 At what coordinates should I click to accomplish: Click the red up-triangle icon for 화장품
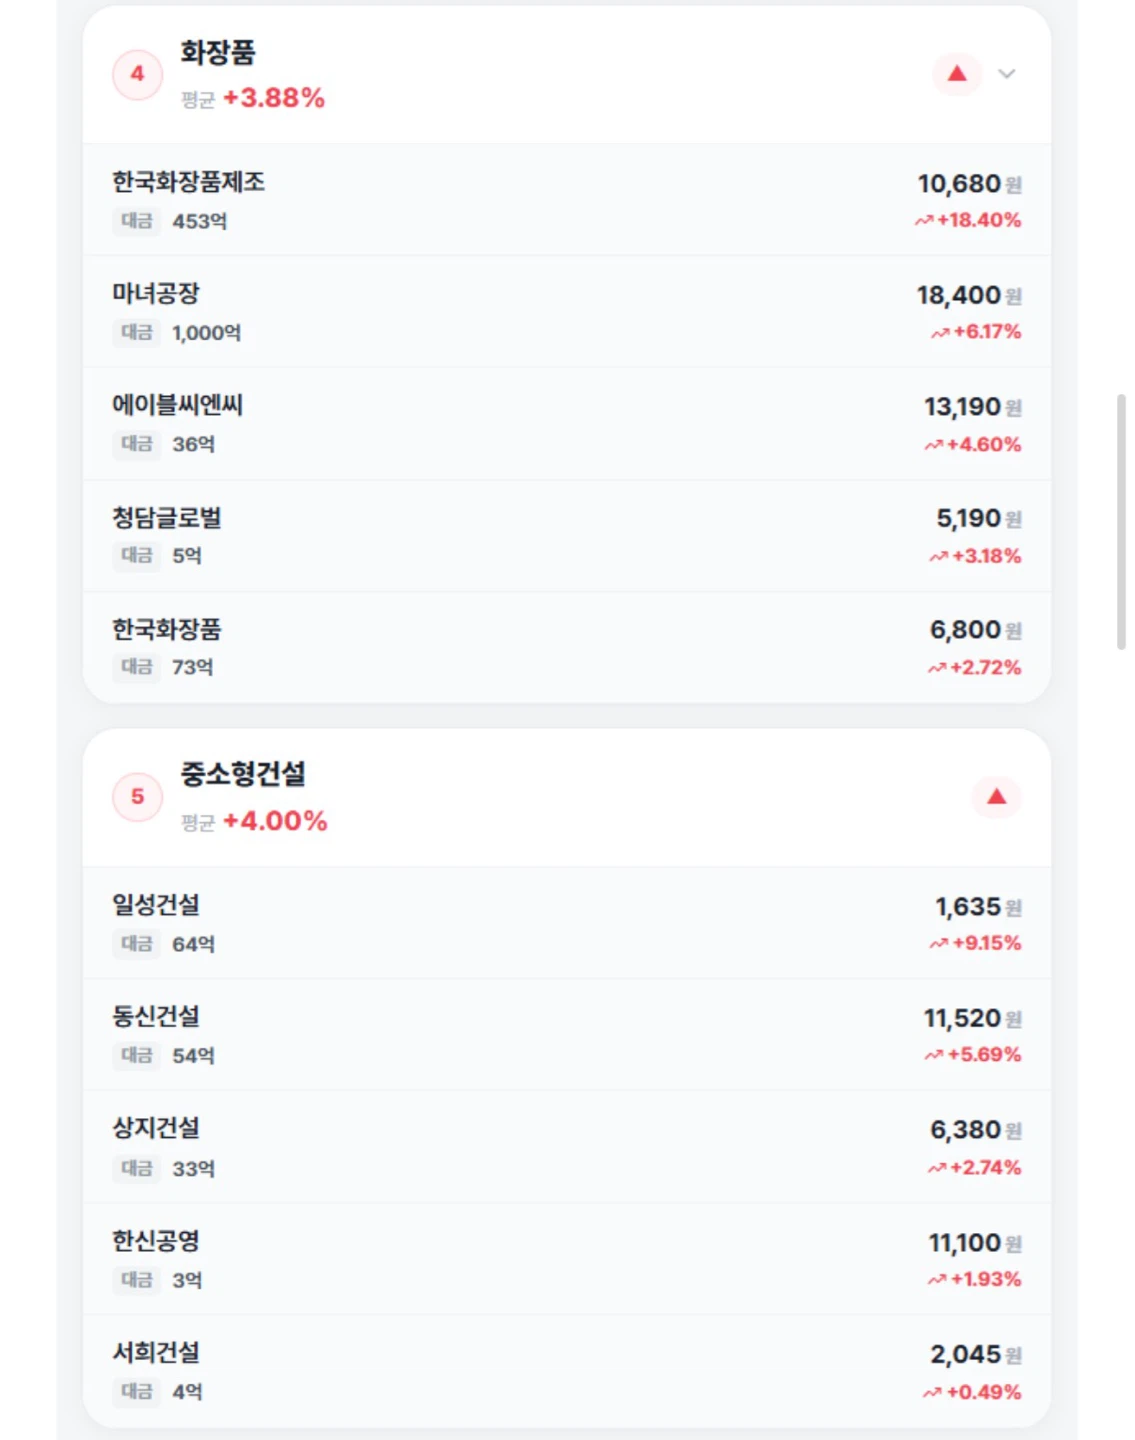[x=957, y=74]
